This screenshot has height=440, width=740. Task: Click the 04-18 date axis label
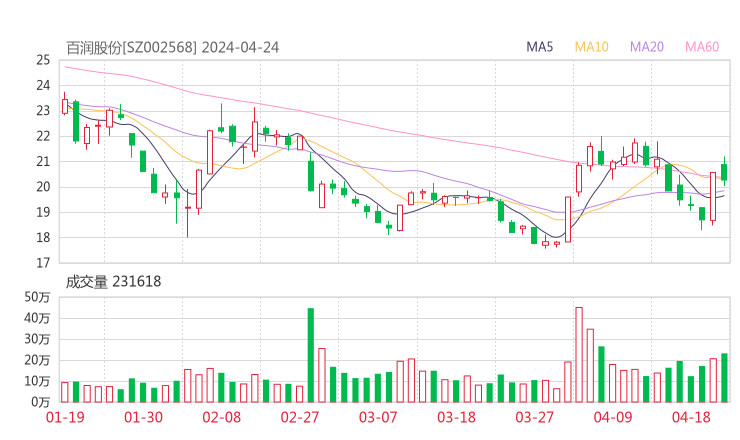pos(691,417)
